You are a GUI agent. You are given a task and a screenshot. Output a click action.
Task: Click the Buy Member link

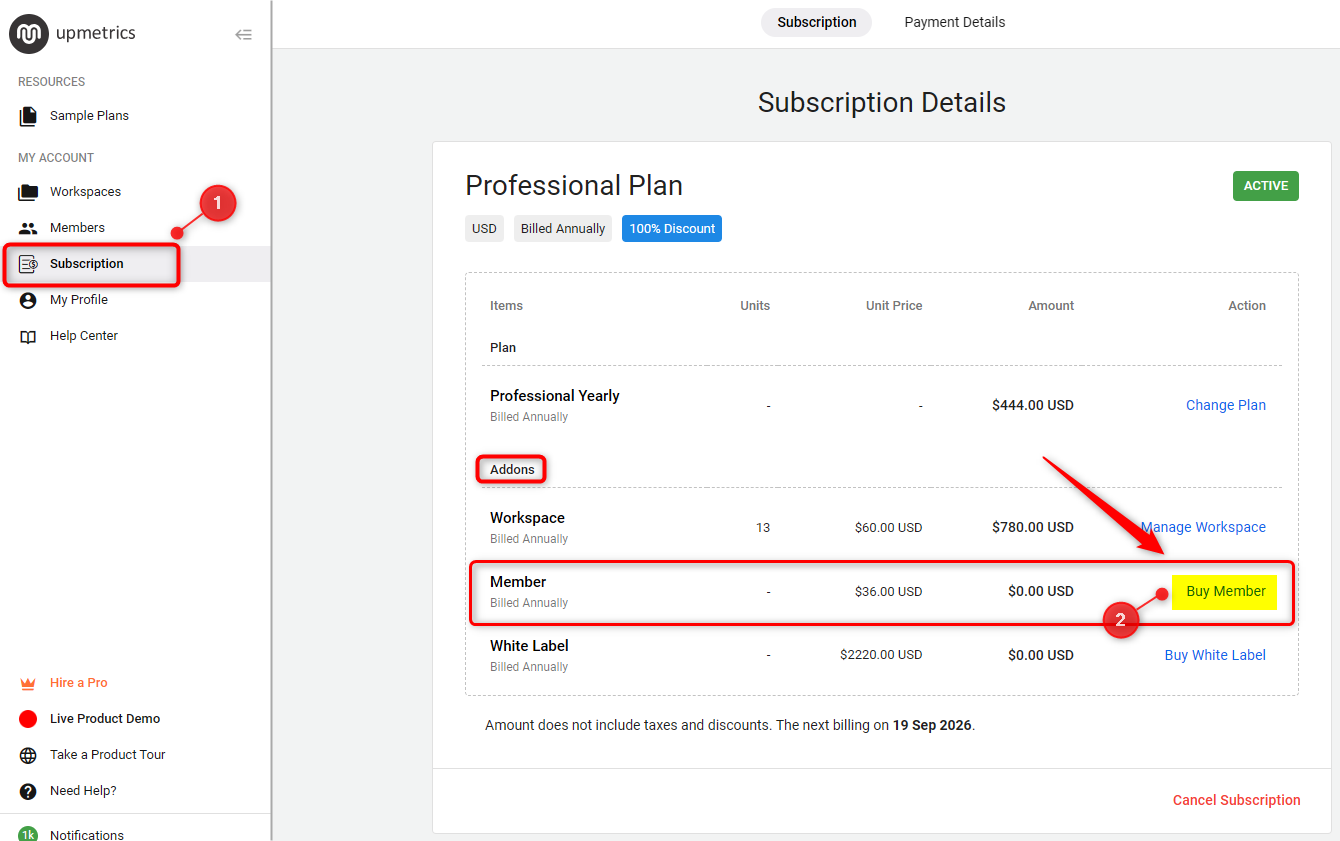pyautogui.click(x=1225, y=591)
